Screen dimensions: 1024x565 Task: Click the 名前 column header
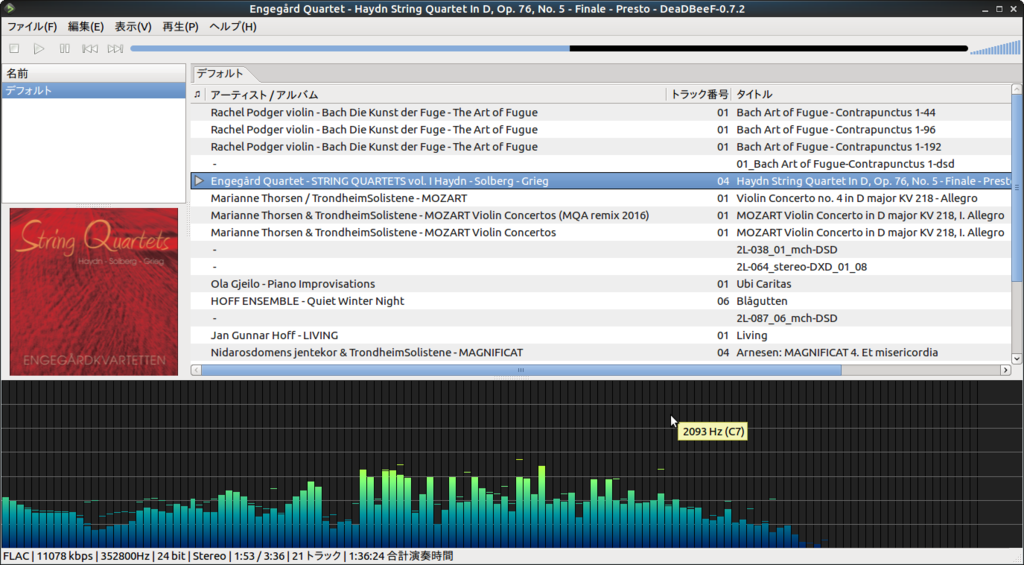93,73
